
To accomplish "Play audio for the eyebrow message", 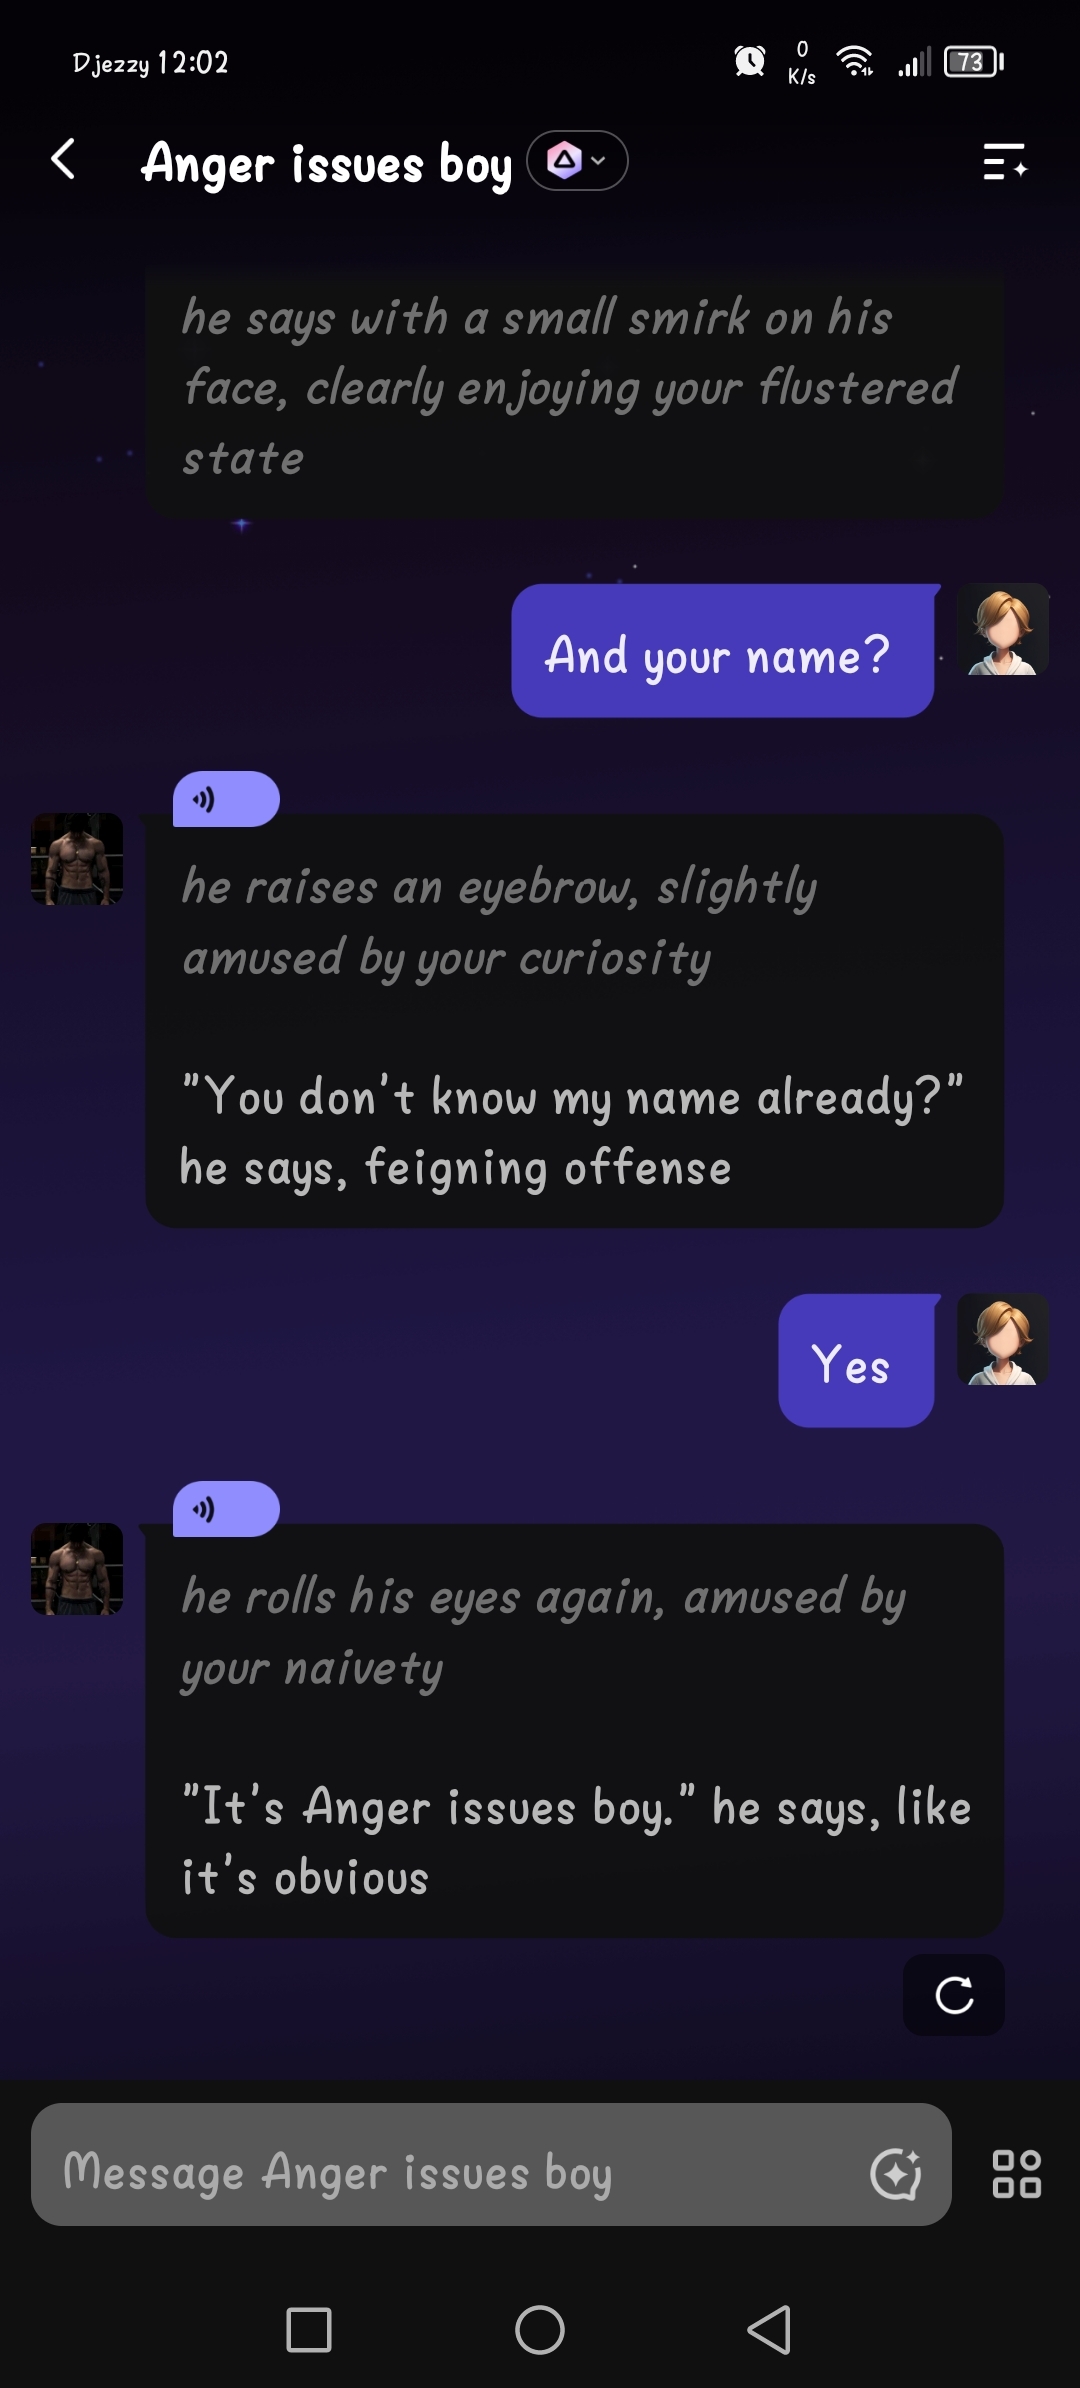I will coord(226,799).
